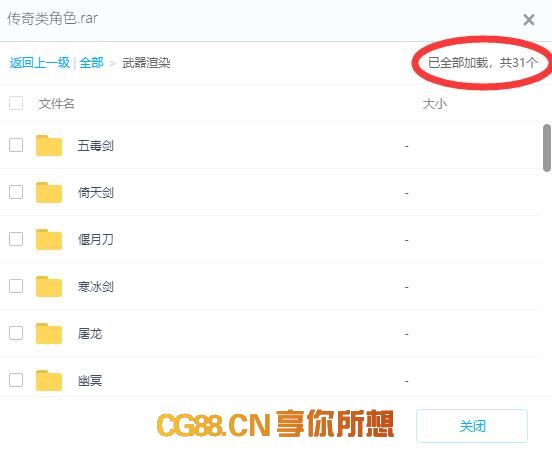Check the box for 倚天剑
The image size is (552, 452).
coord(16,192)
